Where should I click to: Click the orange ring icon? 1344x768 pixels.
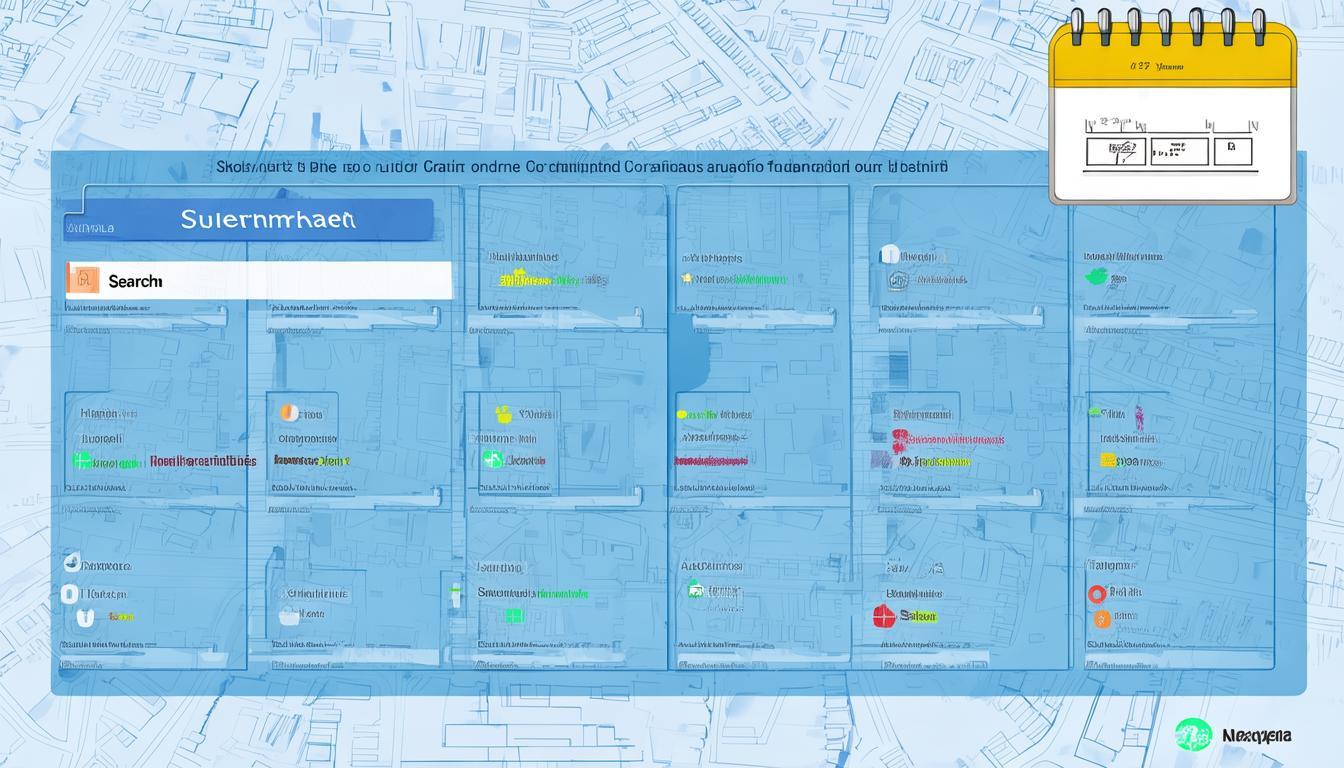pyautogui.click(x=1097, y=593)
